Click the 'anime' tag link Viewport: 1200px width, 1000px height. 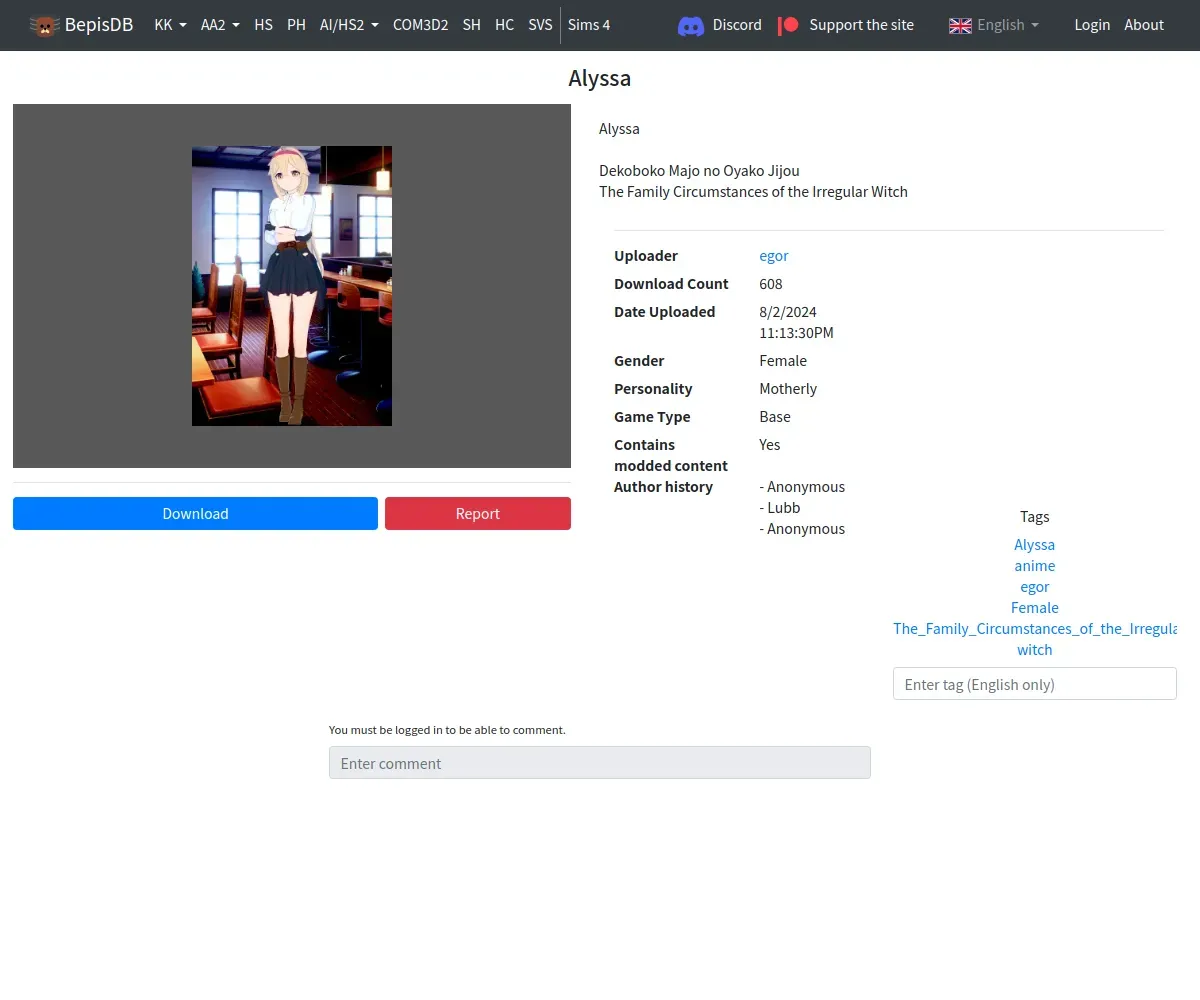tap(1034, 566)
